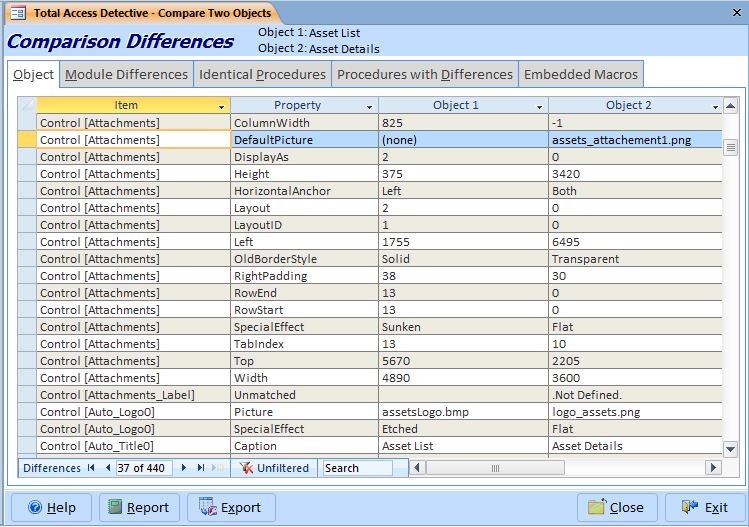This screenshot has height=527, width=749.
Task: Export the comparison results
Action: (231, 507)
